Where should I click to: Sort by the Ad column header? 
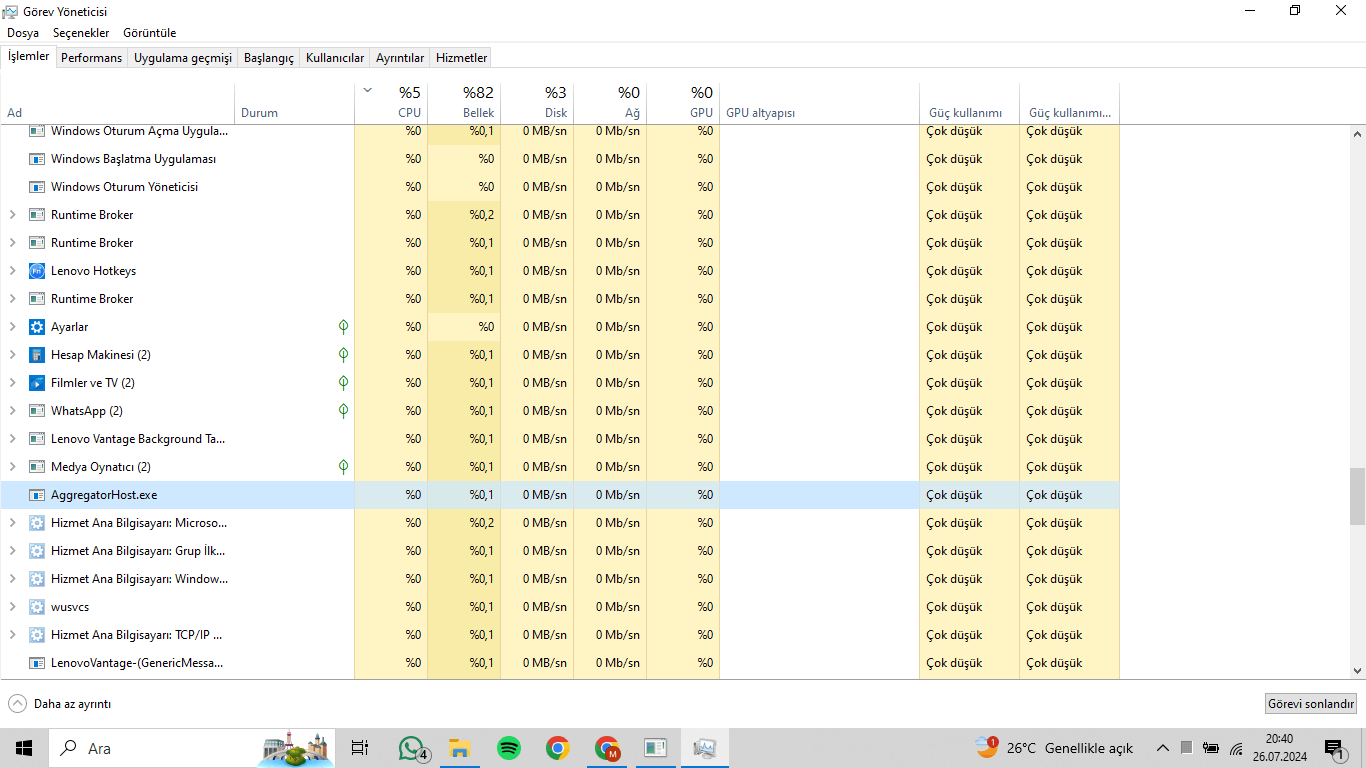(118, 103)
